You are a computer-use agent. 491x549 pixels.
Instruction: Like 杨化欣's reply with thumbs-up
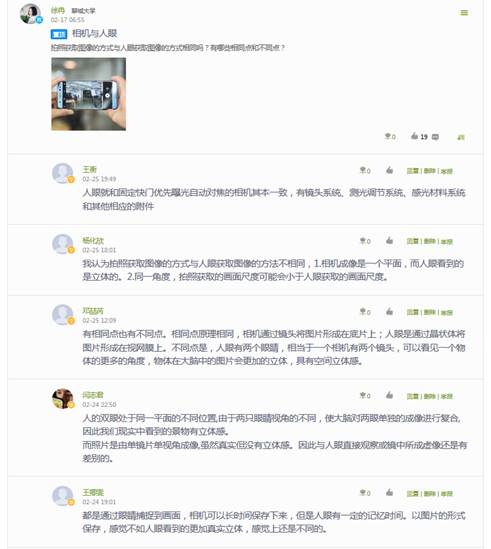(389, 241)
